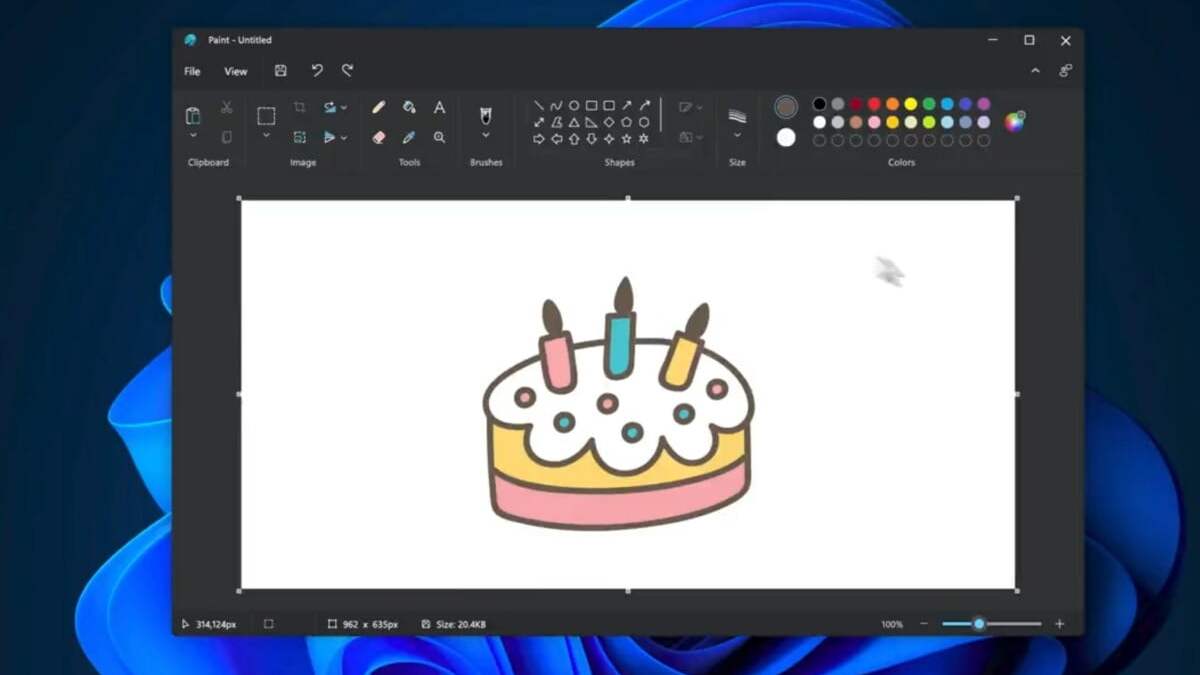The width and height of the screenshot is (1200, 675).
Task: Expand the Brushes dropdown arrow
Action: coord(486,135)
